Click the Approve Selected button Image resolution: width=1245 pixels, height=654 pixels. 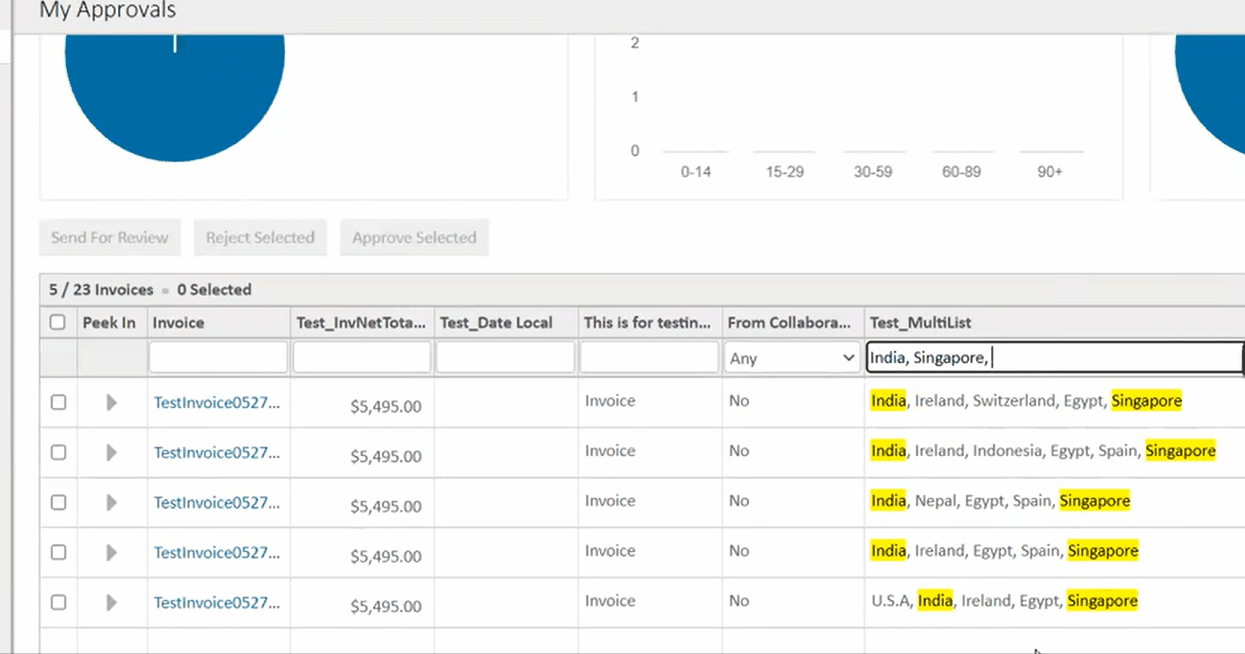[414, 237]
